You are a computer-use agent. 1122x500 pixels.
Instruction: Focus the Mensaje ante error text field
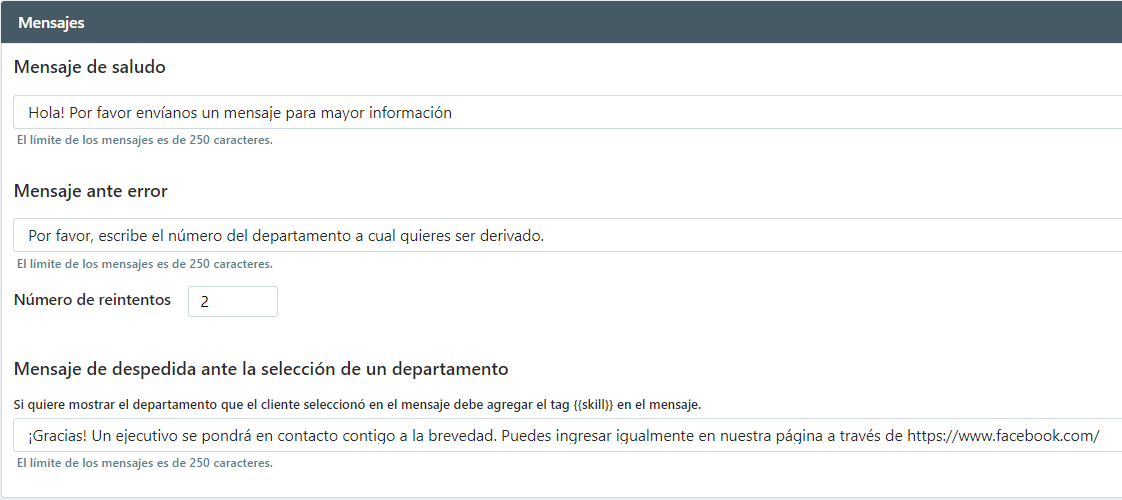point(567,235)
